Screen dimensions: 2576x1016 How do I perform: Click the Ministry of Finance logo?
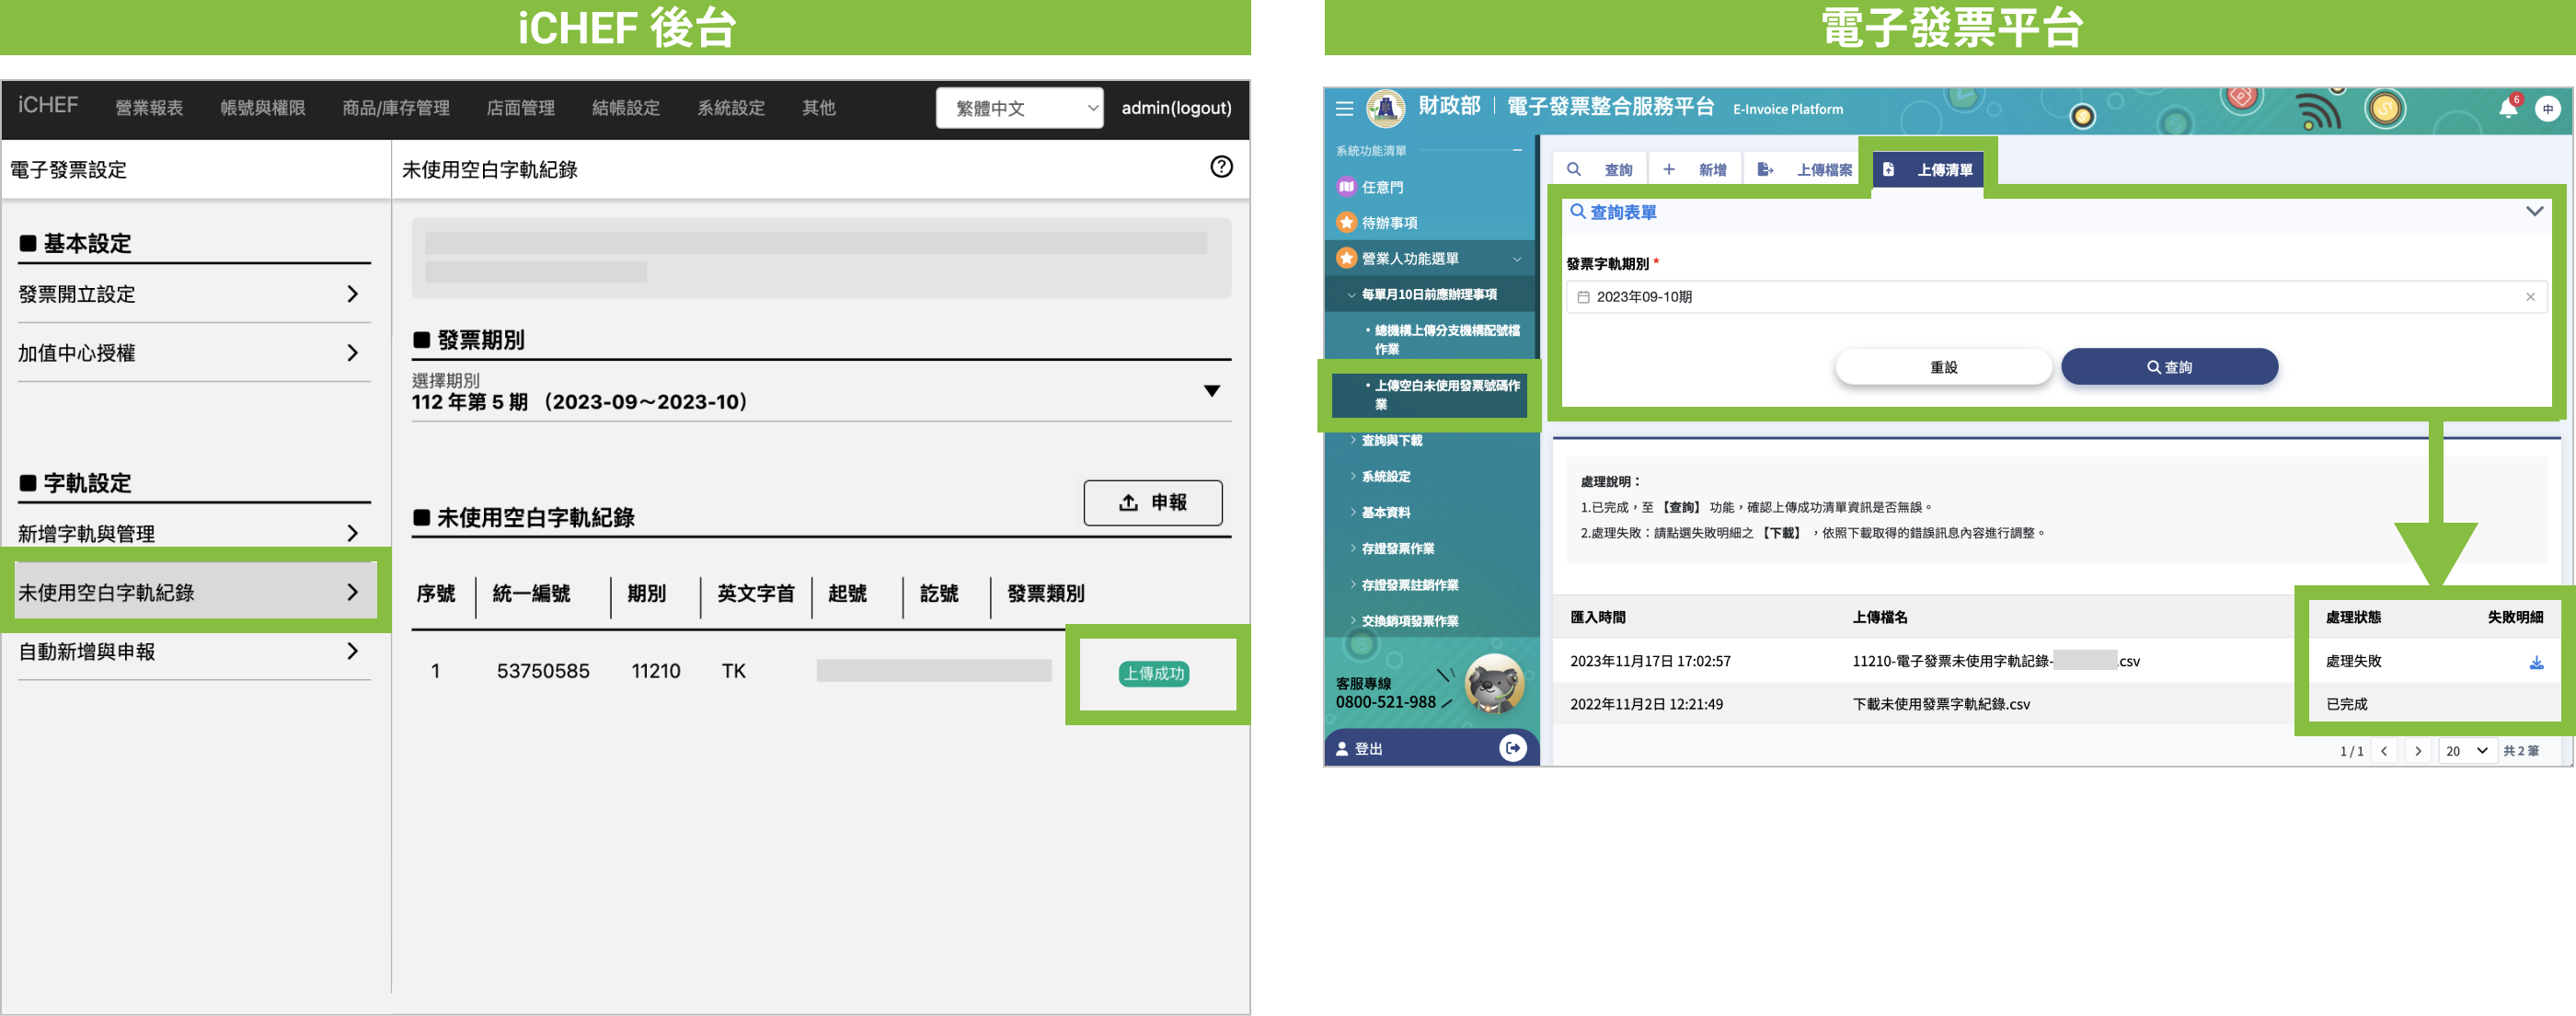point(1386,108)
